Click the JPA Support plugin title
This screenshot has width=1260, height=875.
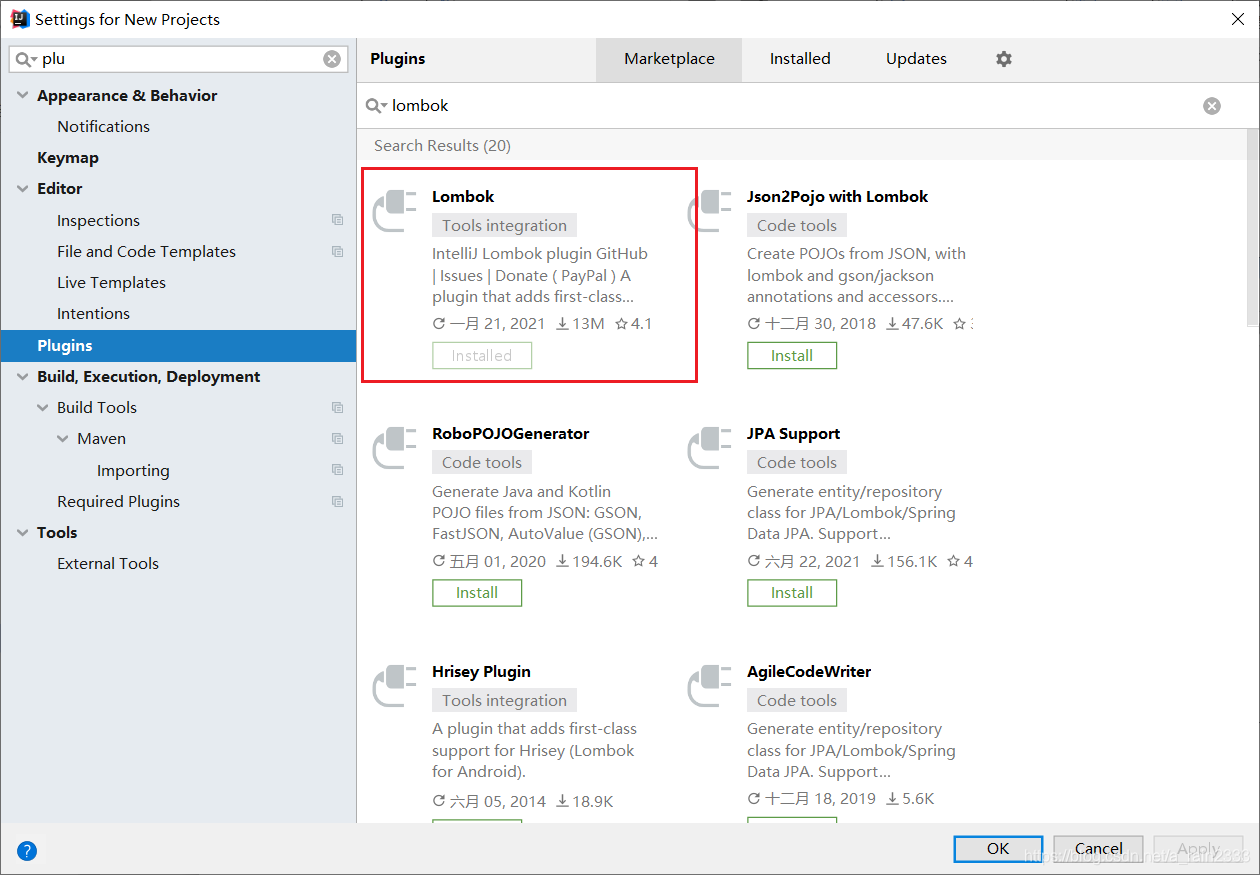tap(793, 434)
